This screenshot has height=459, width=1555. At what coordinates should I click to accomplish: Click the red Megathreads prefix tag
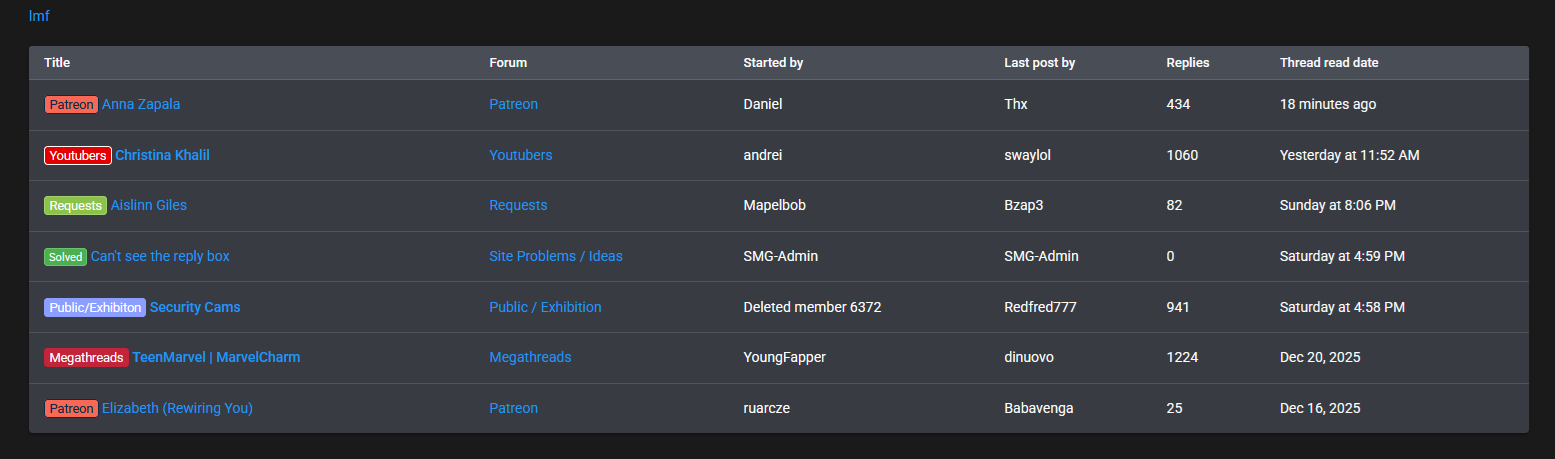(86, 357)
